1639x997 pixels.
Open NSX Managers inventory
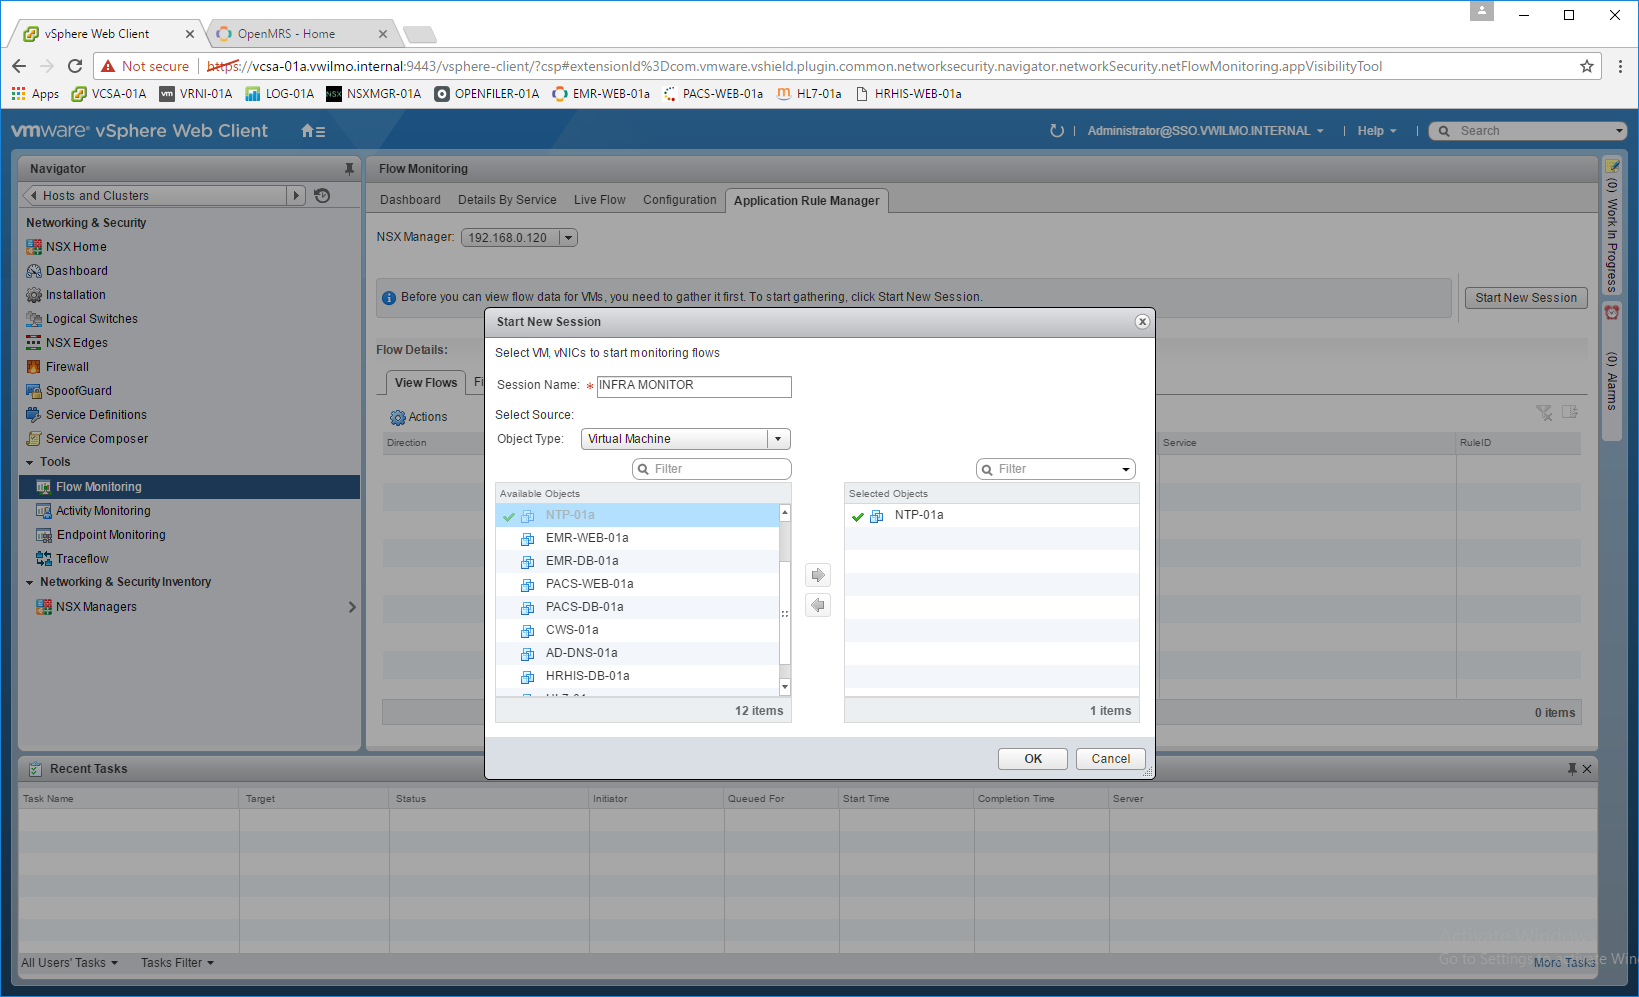pyautogui.click(x=96, y=607)
